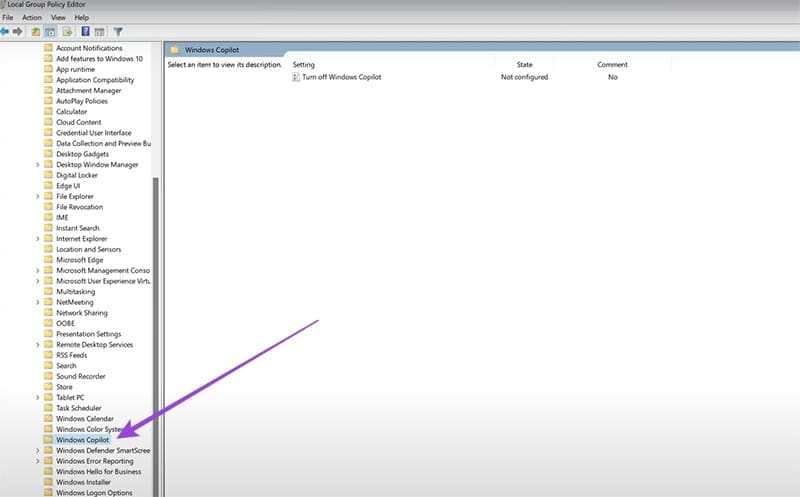
Task: Click the Filter funnel icon
Action: (x=118, y=32)
